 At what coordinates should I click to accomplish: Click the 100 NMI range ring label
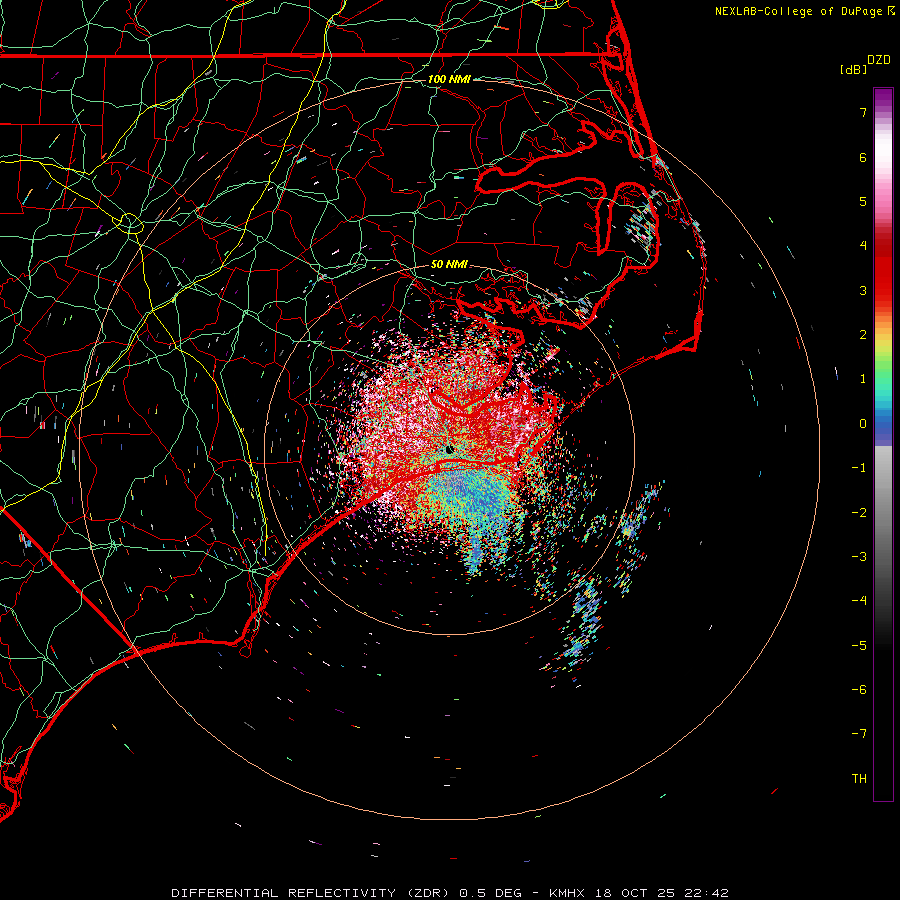[449, 79]
